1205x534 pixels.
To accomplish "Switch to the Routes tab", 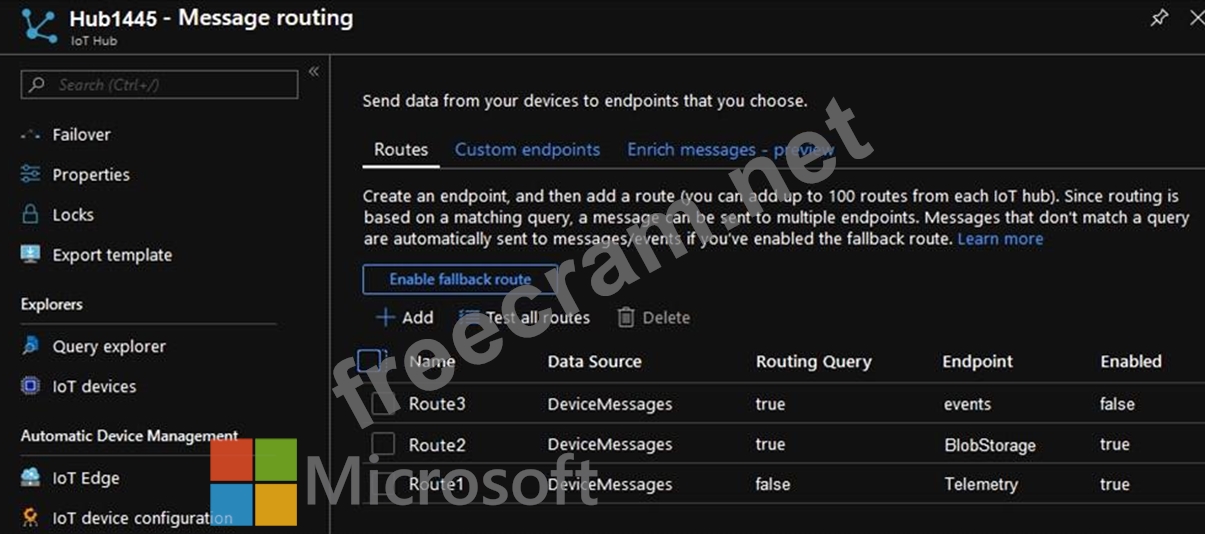I will [401, 150].
